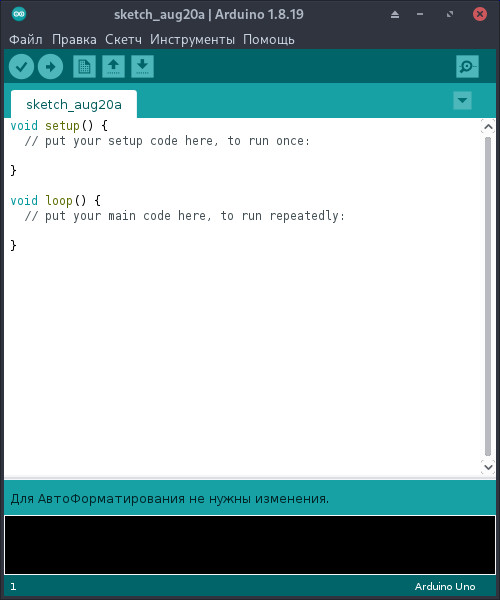Click the Verify checkmark button
The height and width of the screenshot is (600, 500).
click(21, 67)
